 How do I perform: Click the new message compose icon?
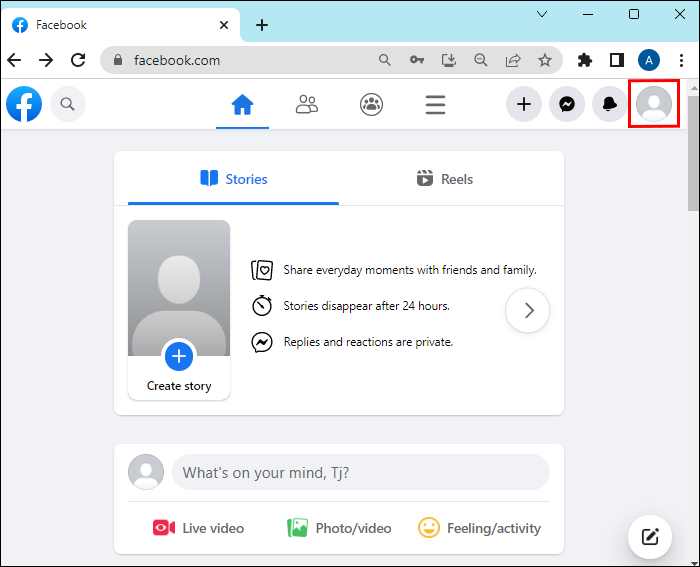[650, 537]
